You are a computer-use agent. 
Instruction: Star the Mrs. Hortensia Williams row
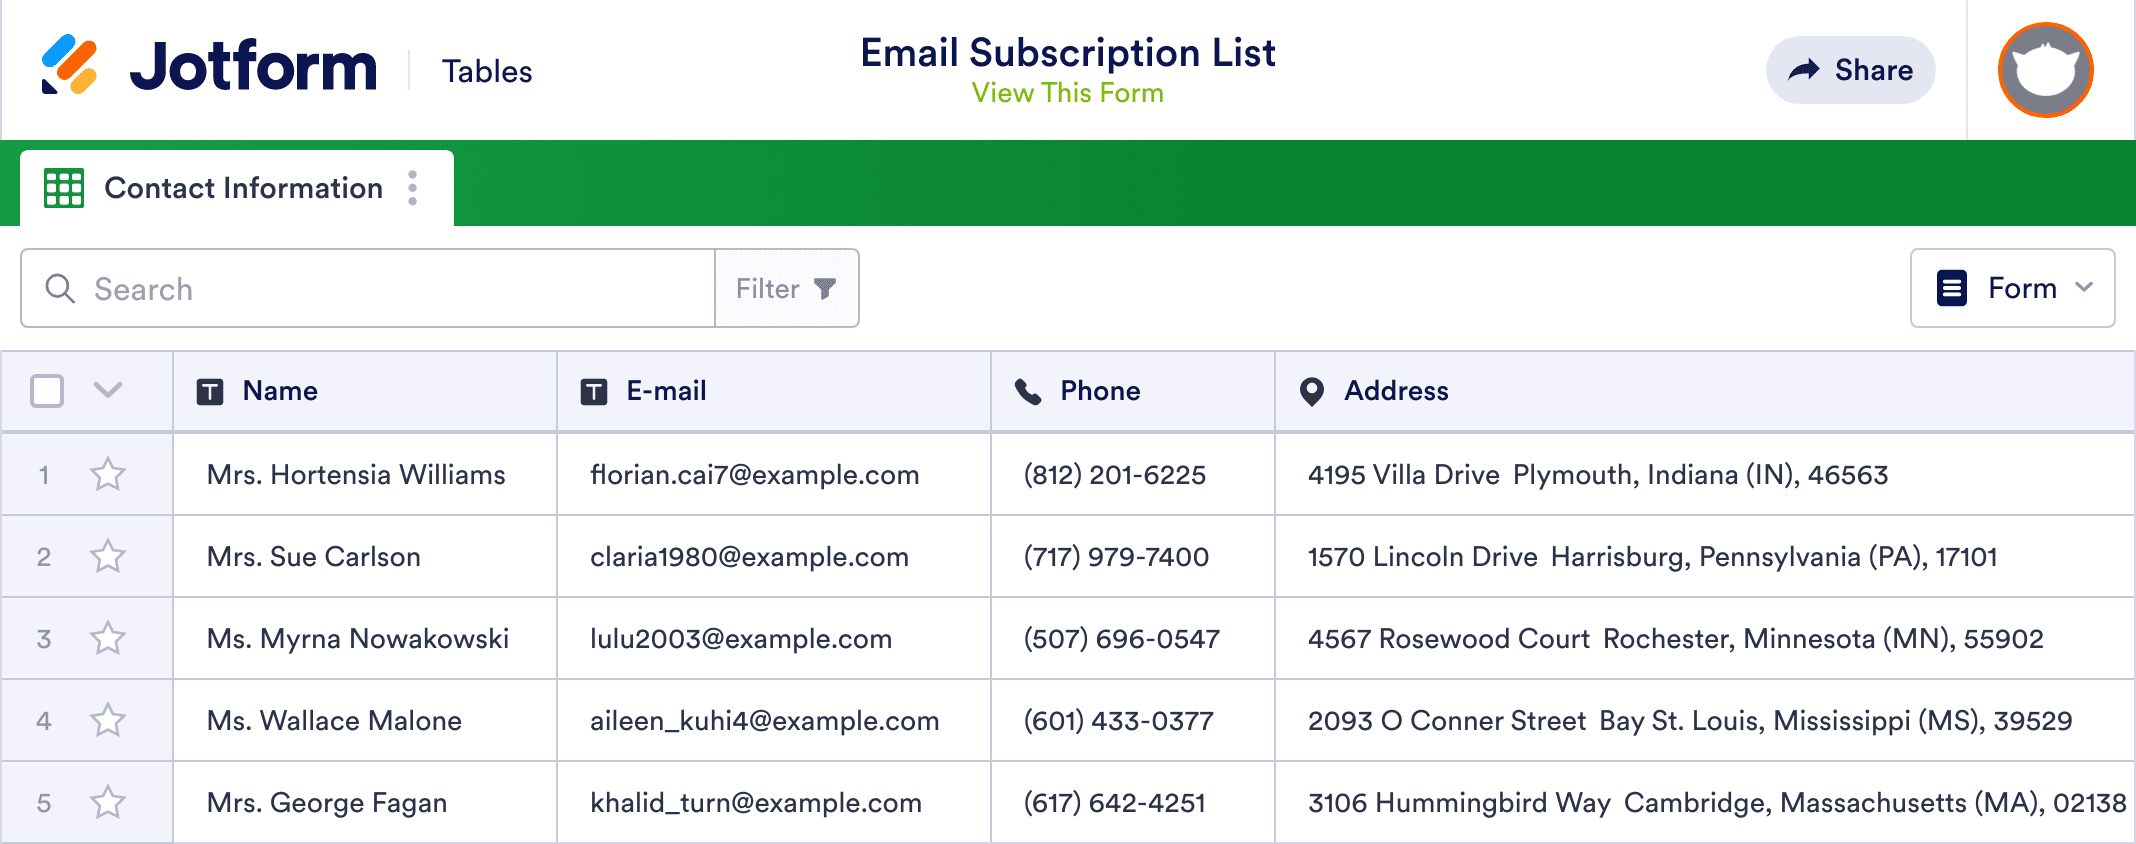coord(108,475)
